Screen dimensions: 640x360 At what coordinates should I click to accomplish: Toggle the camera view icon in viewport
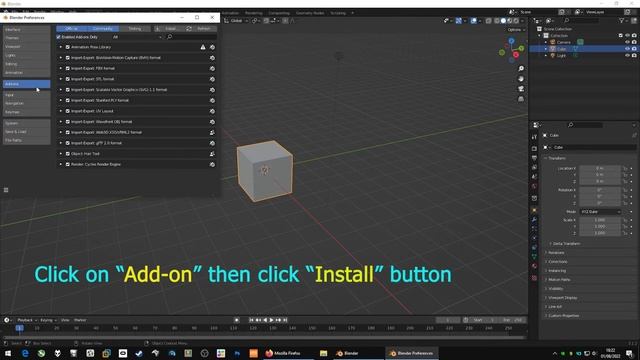click(521, 89)
